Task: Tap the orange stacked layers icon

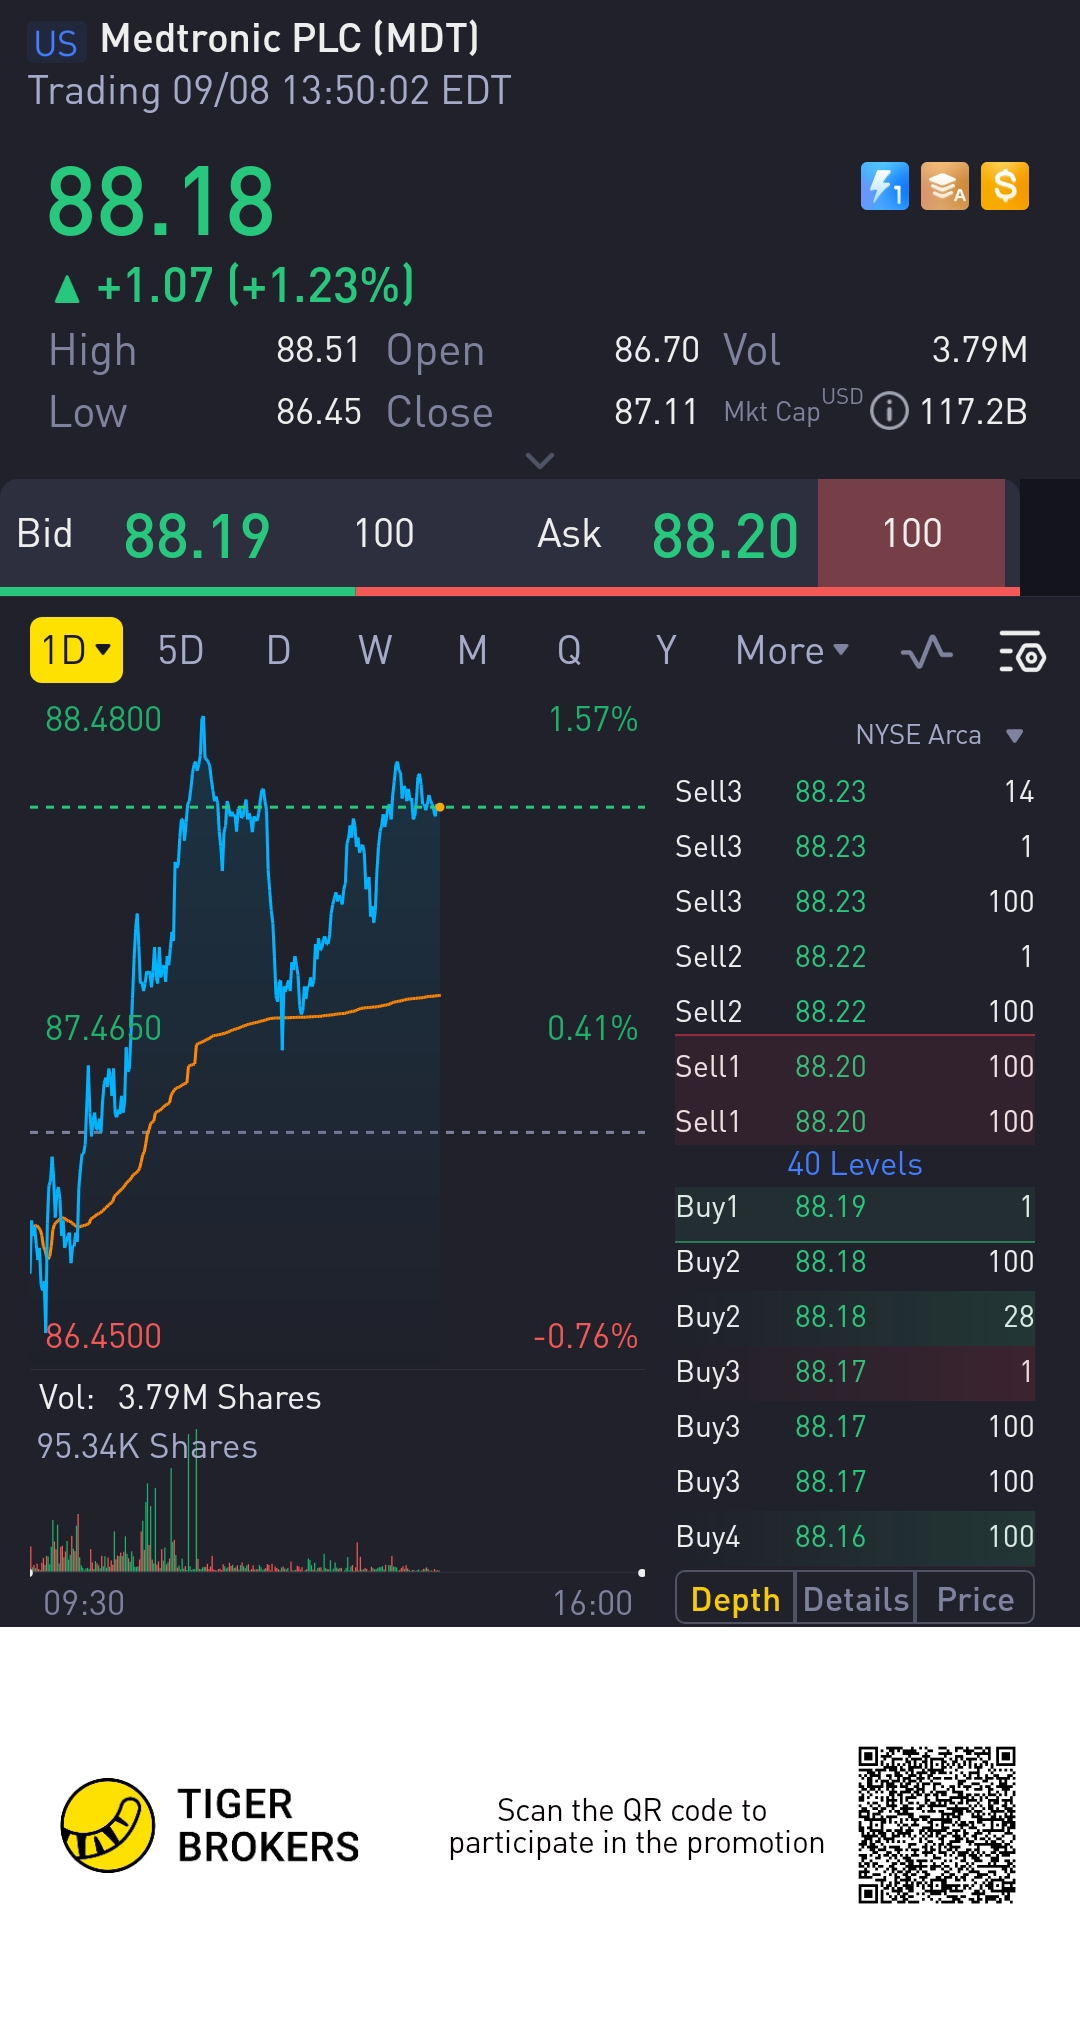Action: [945, 186]
